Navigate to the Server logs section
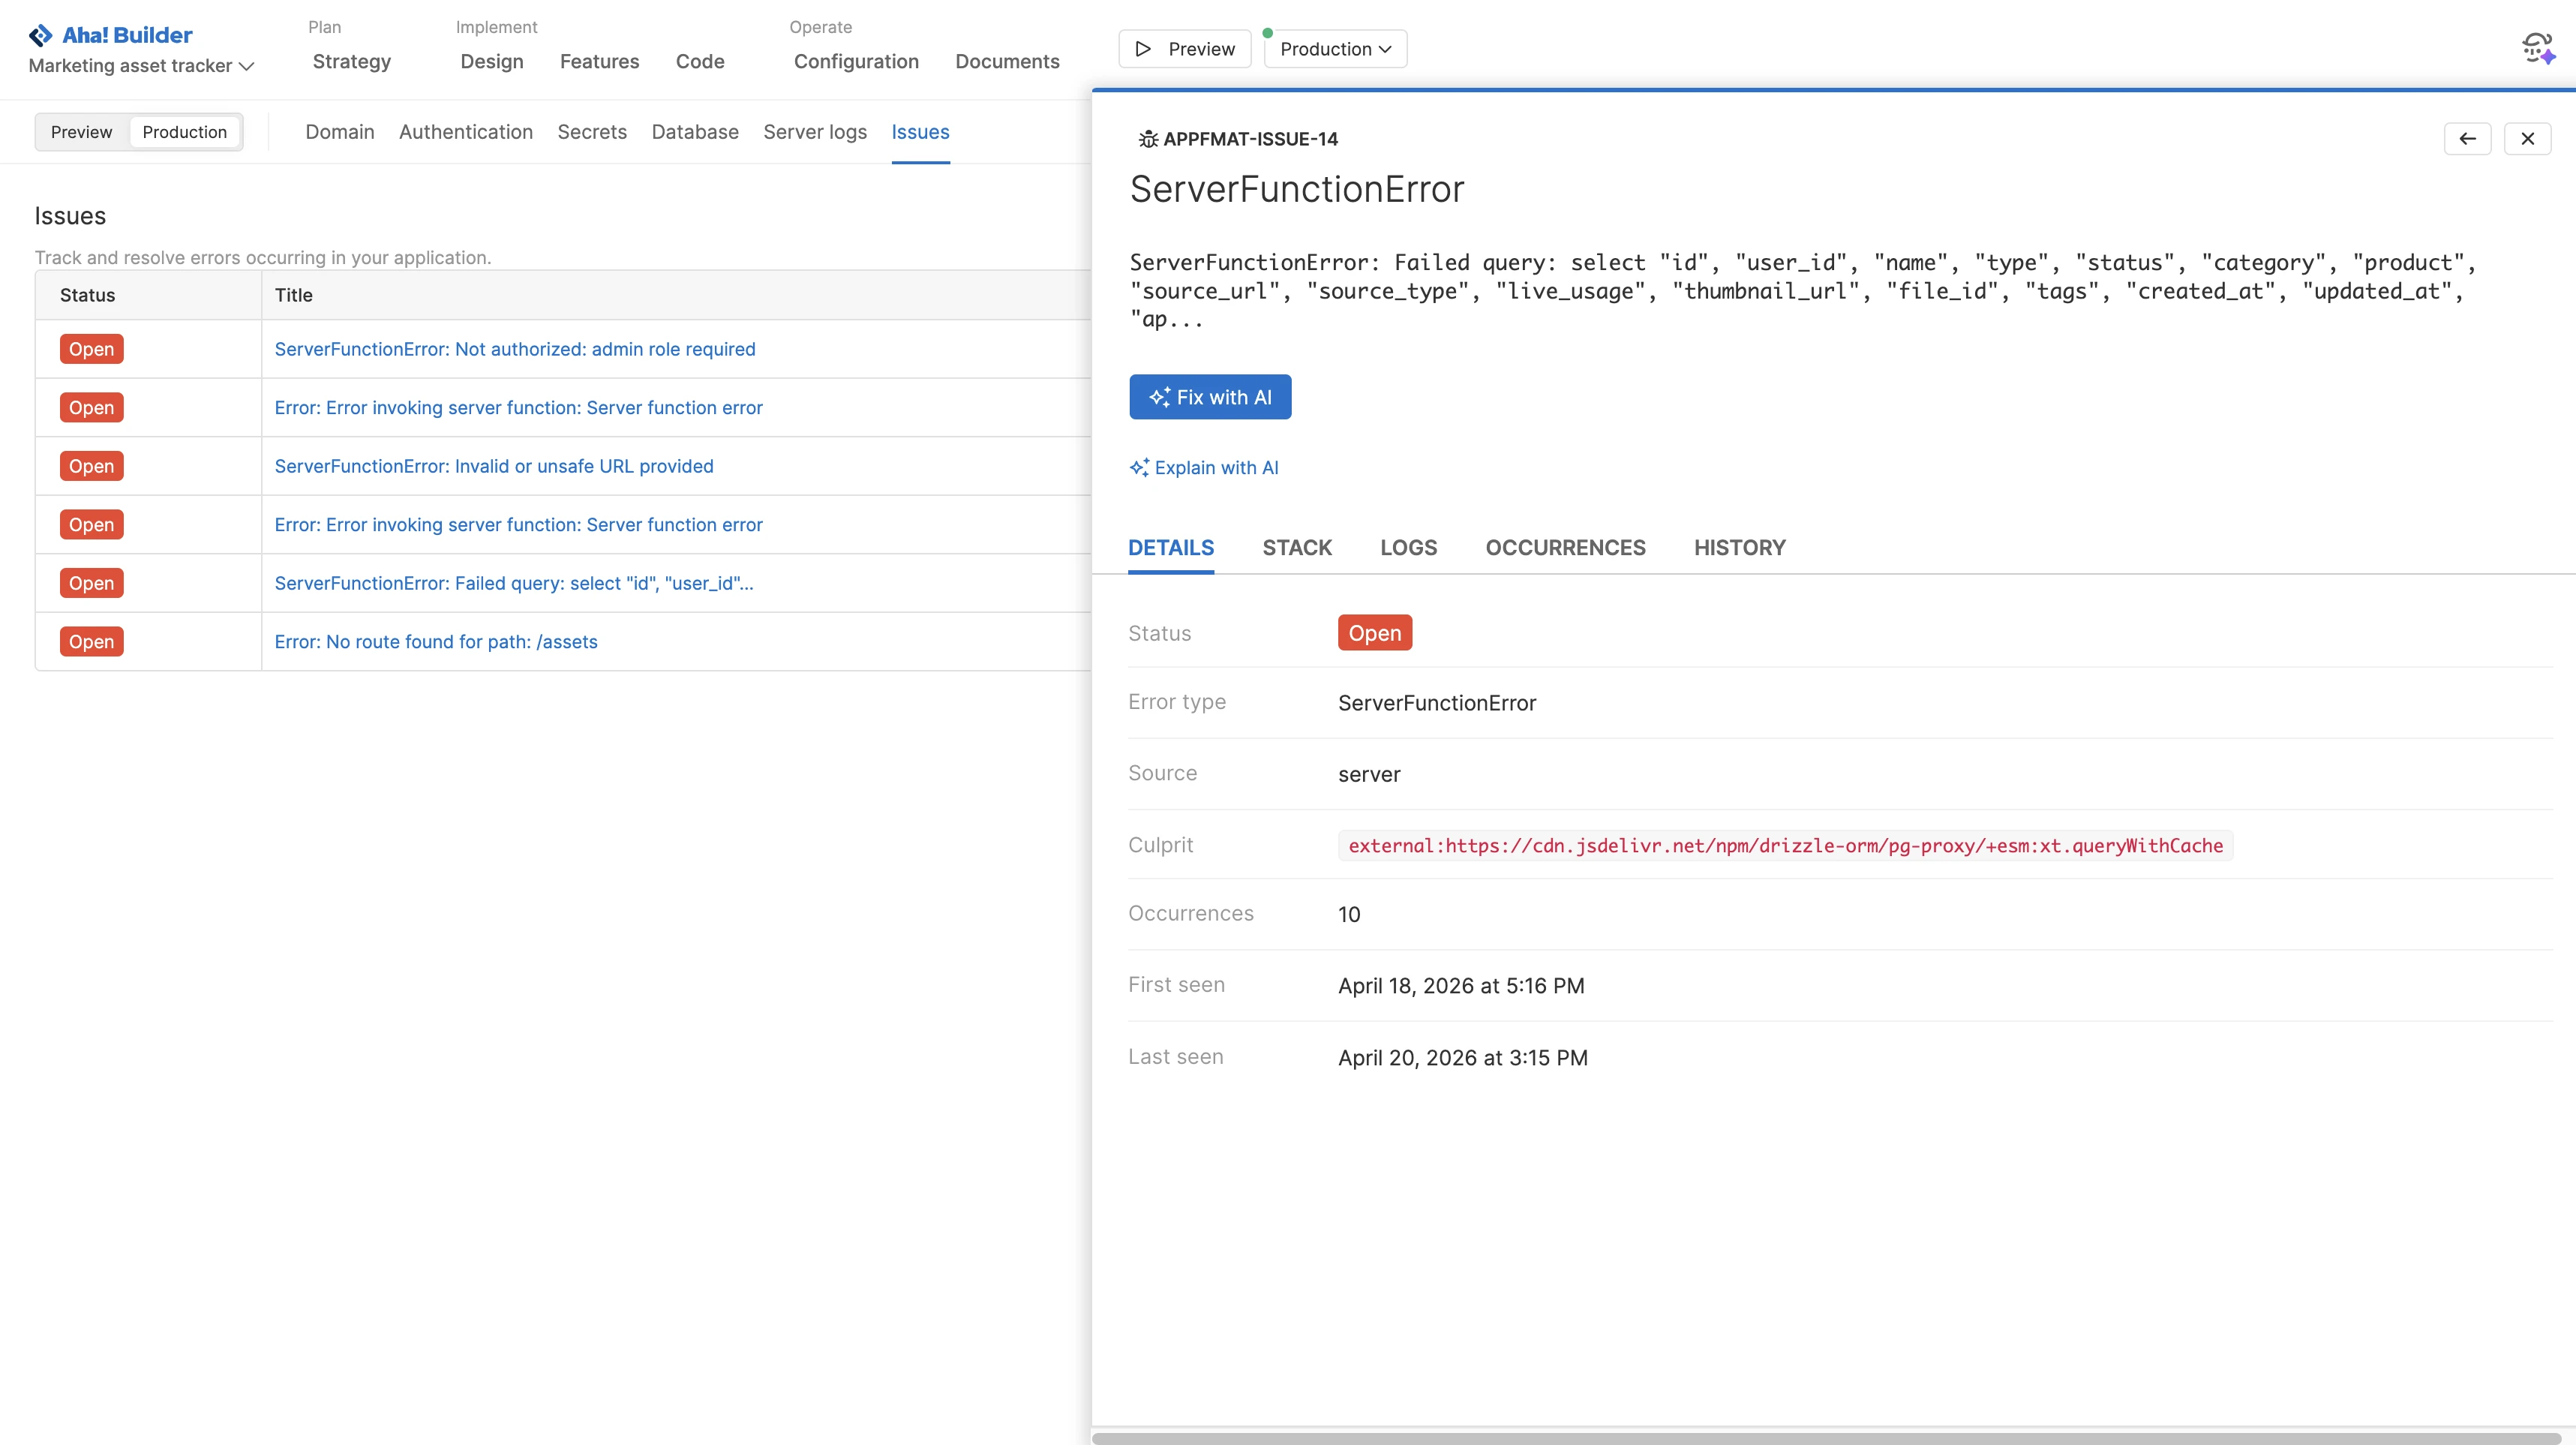 (x=815, y=132)
